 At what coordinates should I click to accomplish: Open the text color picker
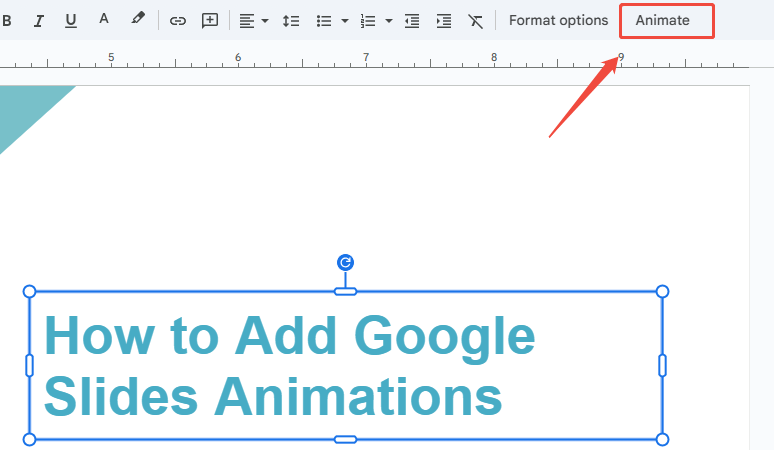tap(104, 19)
